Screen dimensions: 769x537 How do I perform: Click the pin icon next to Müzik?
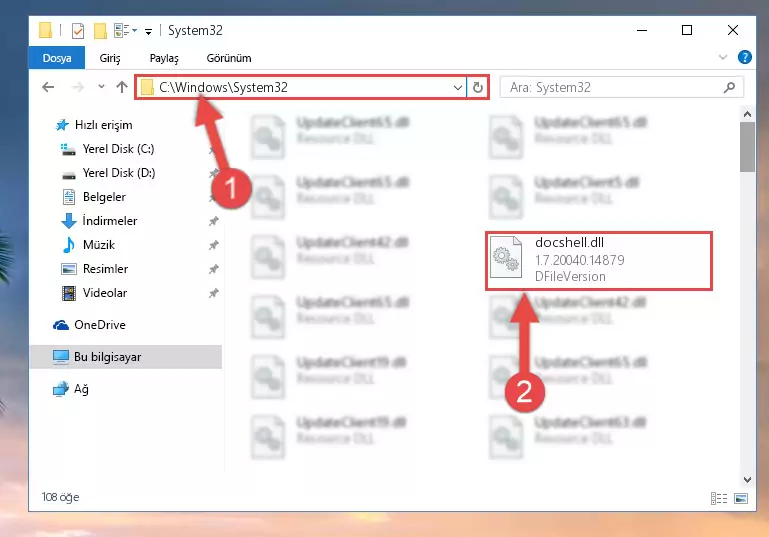tap(213, 245)
